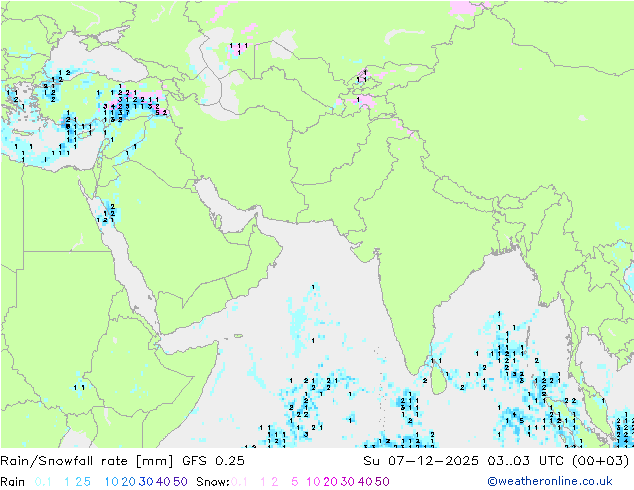Click the weatheronline.co.uk copyright link
634x490 pixels.
(x=550, y=481)
